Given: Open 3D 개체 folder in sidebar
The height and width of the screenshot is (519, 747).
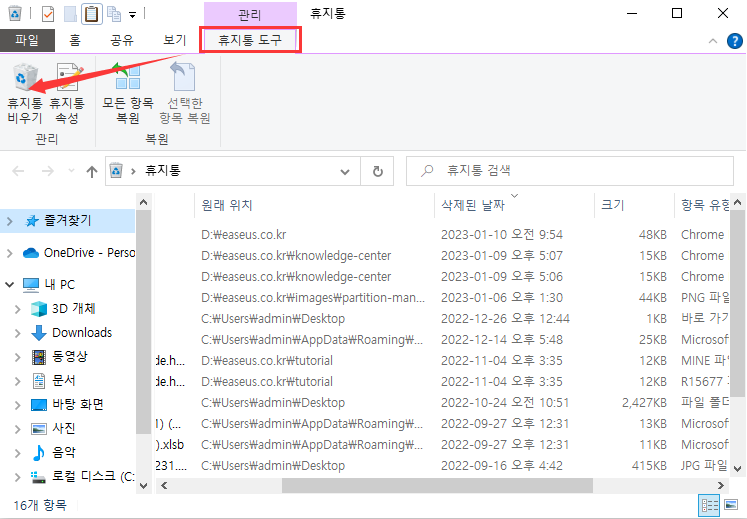Looking at the screenshot, I should [x=63, y=308].
